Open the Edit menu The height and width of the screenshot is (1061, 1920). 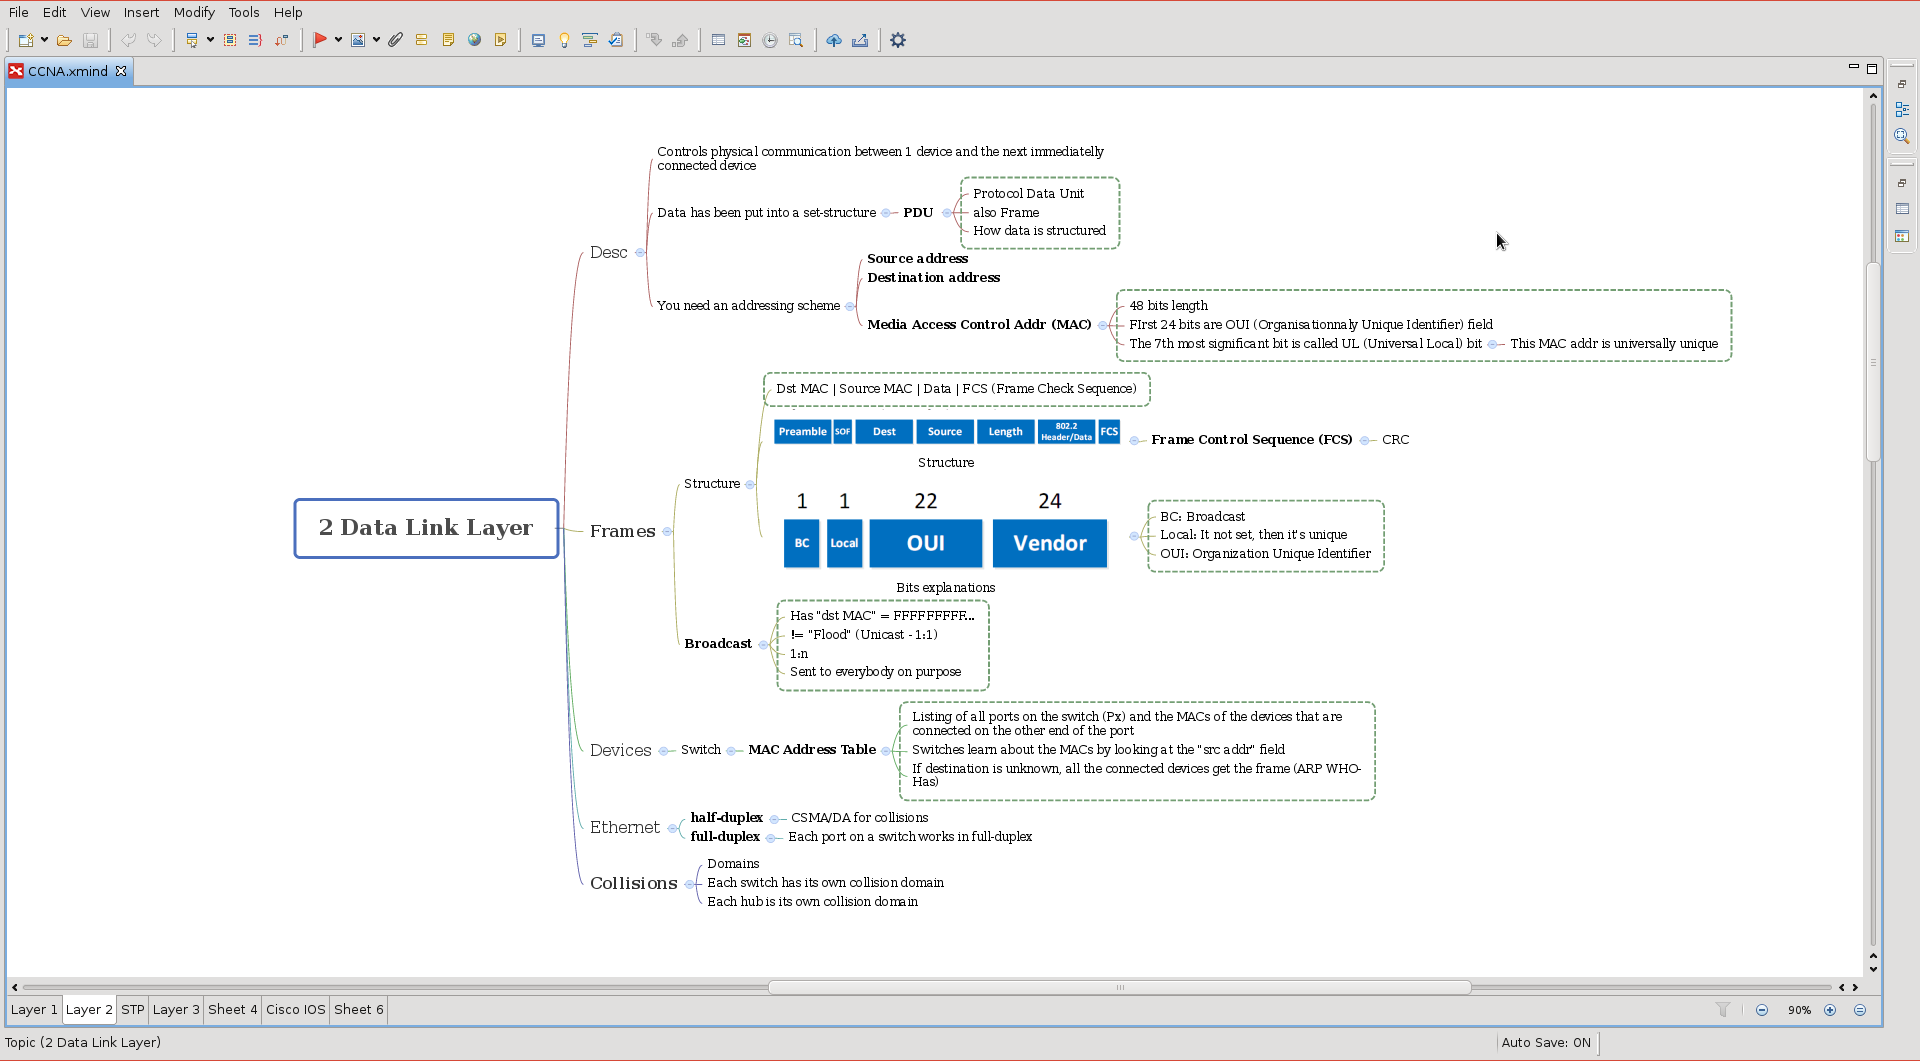click(55, 12)
